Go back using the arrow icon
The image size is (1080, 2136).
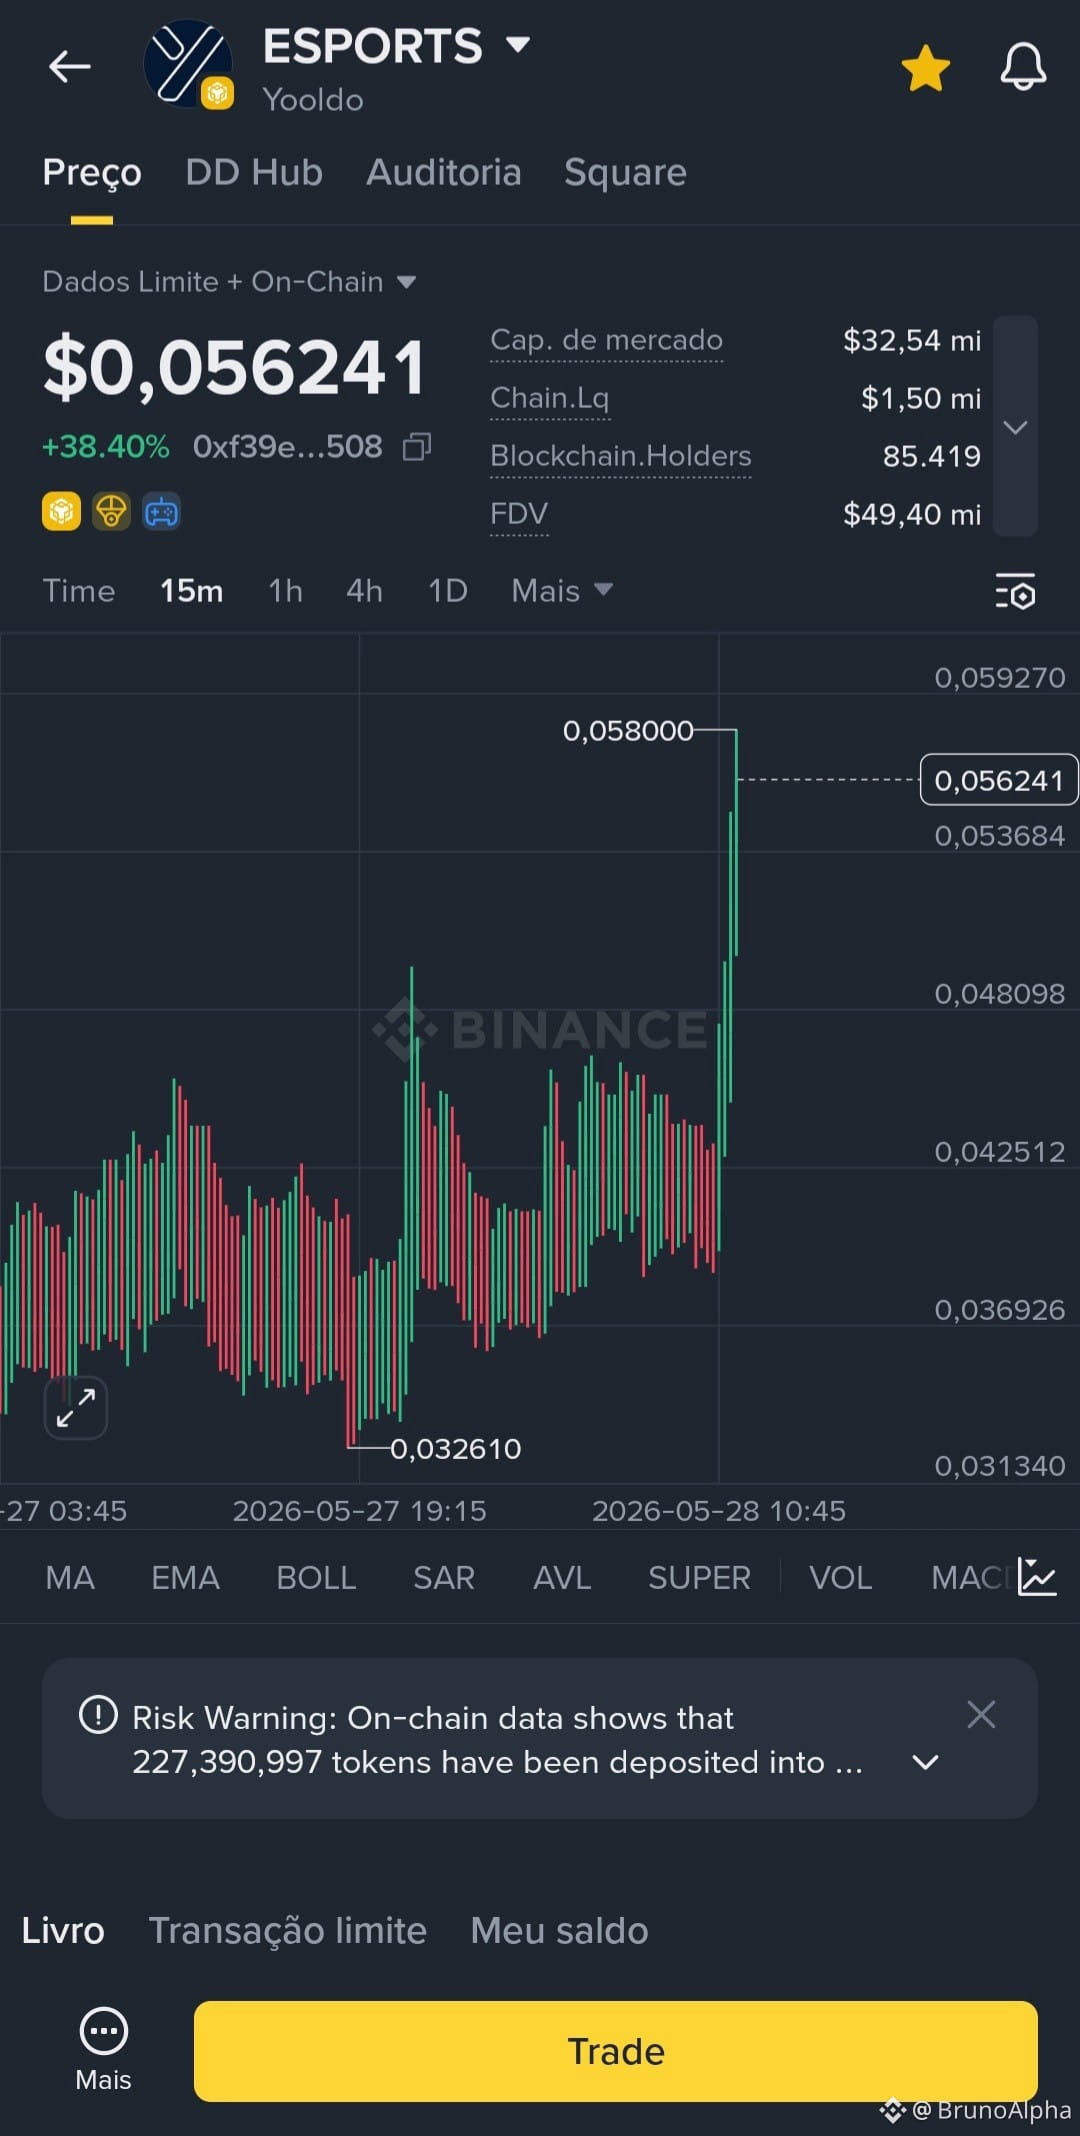(69, 67)
